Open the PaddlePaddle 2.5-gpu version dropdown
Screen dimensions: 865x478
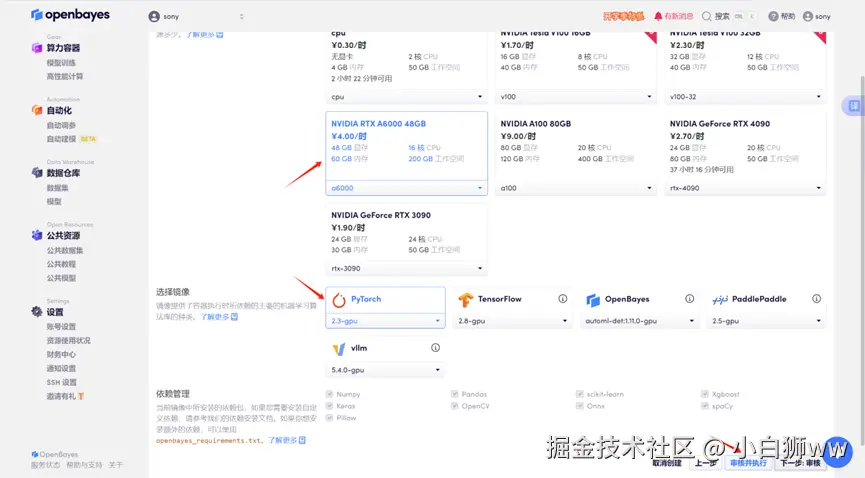pyautogui.click(x=766, y=321)
